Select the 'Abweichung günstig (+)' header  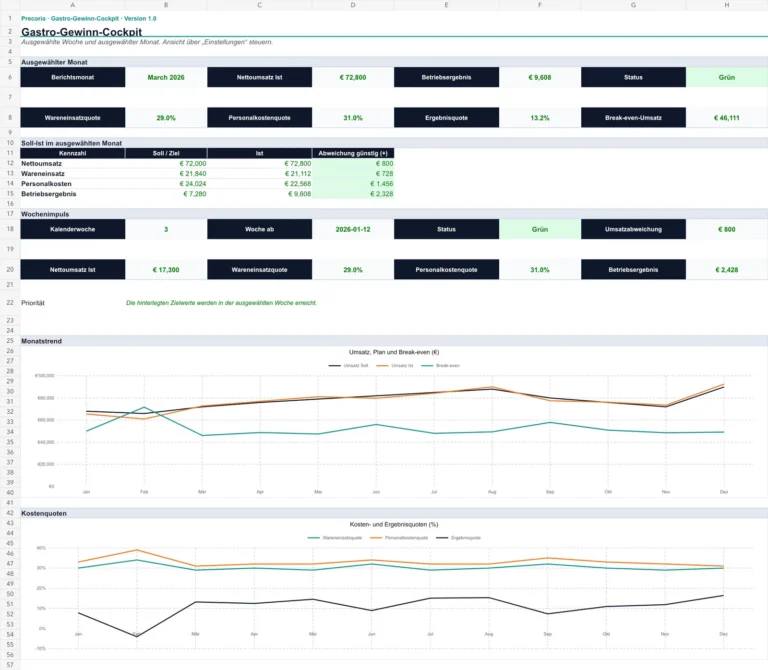(353, 153)
